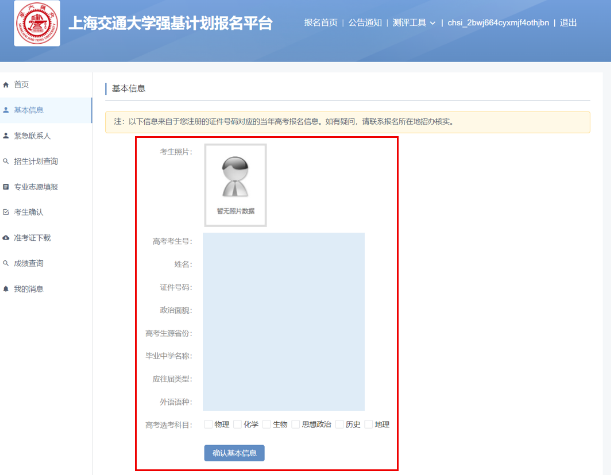Click the search icon beside 招生计划查询
The image size is (611, 475).
click(6, 161)
